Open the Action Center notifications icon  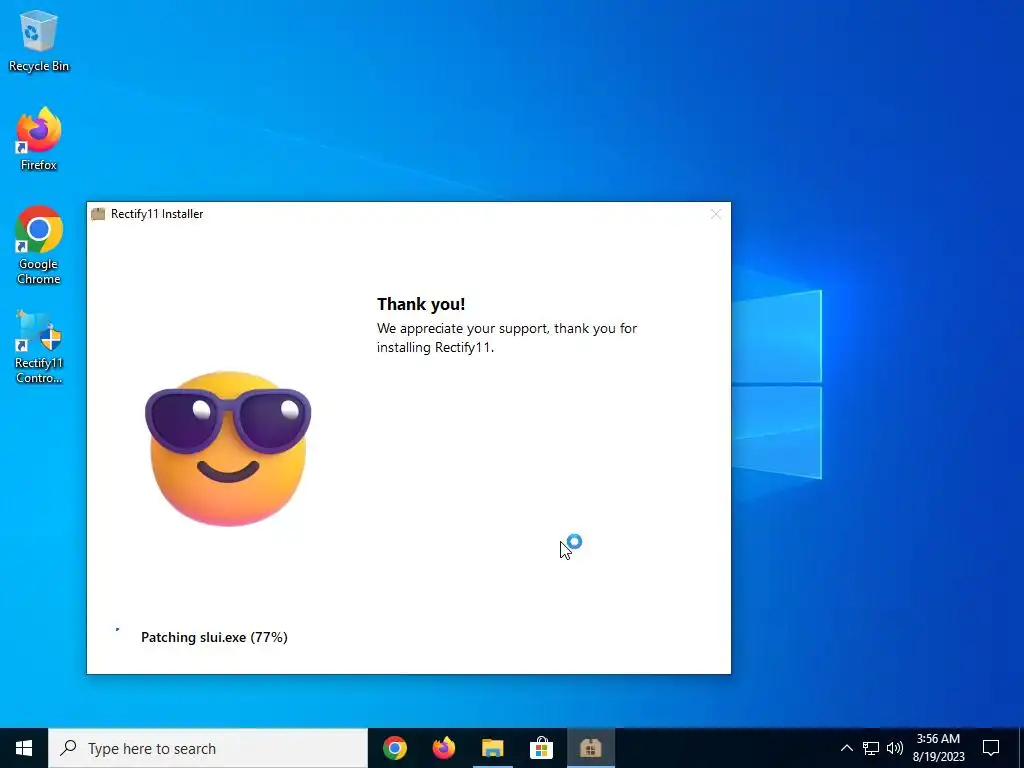[x=991, y=748]
